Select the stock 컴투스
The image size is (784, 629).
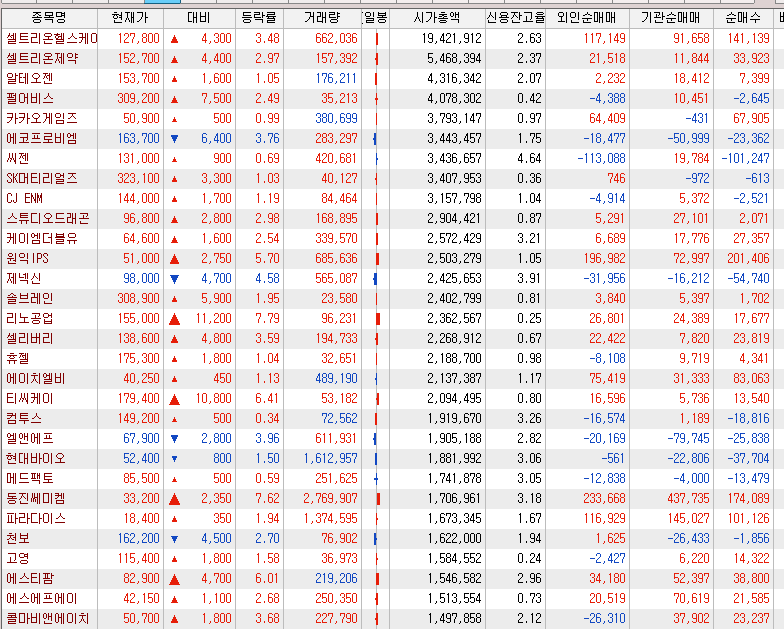[x=24, y=418]
